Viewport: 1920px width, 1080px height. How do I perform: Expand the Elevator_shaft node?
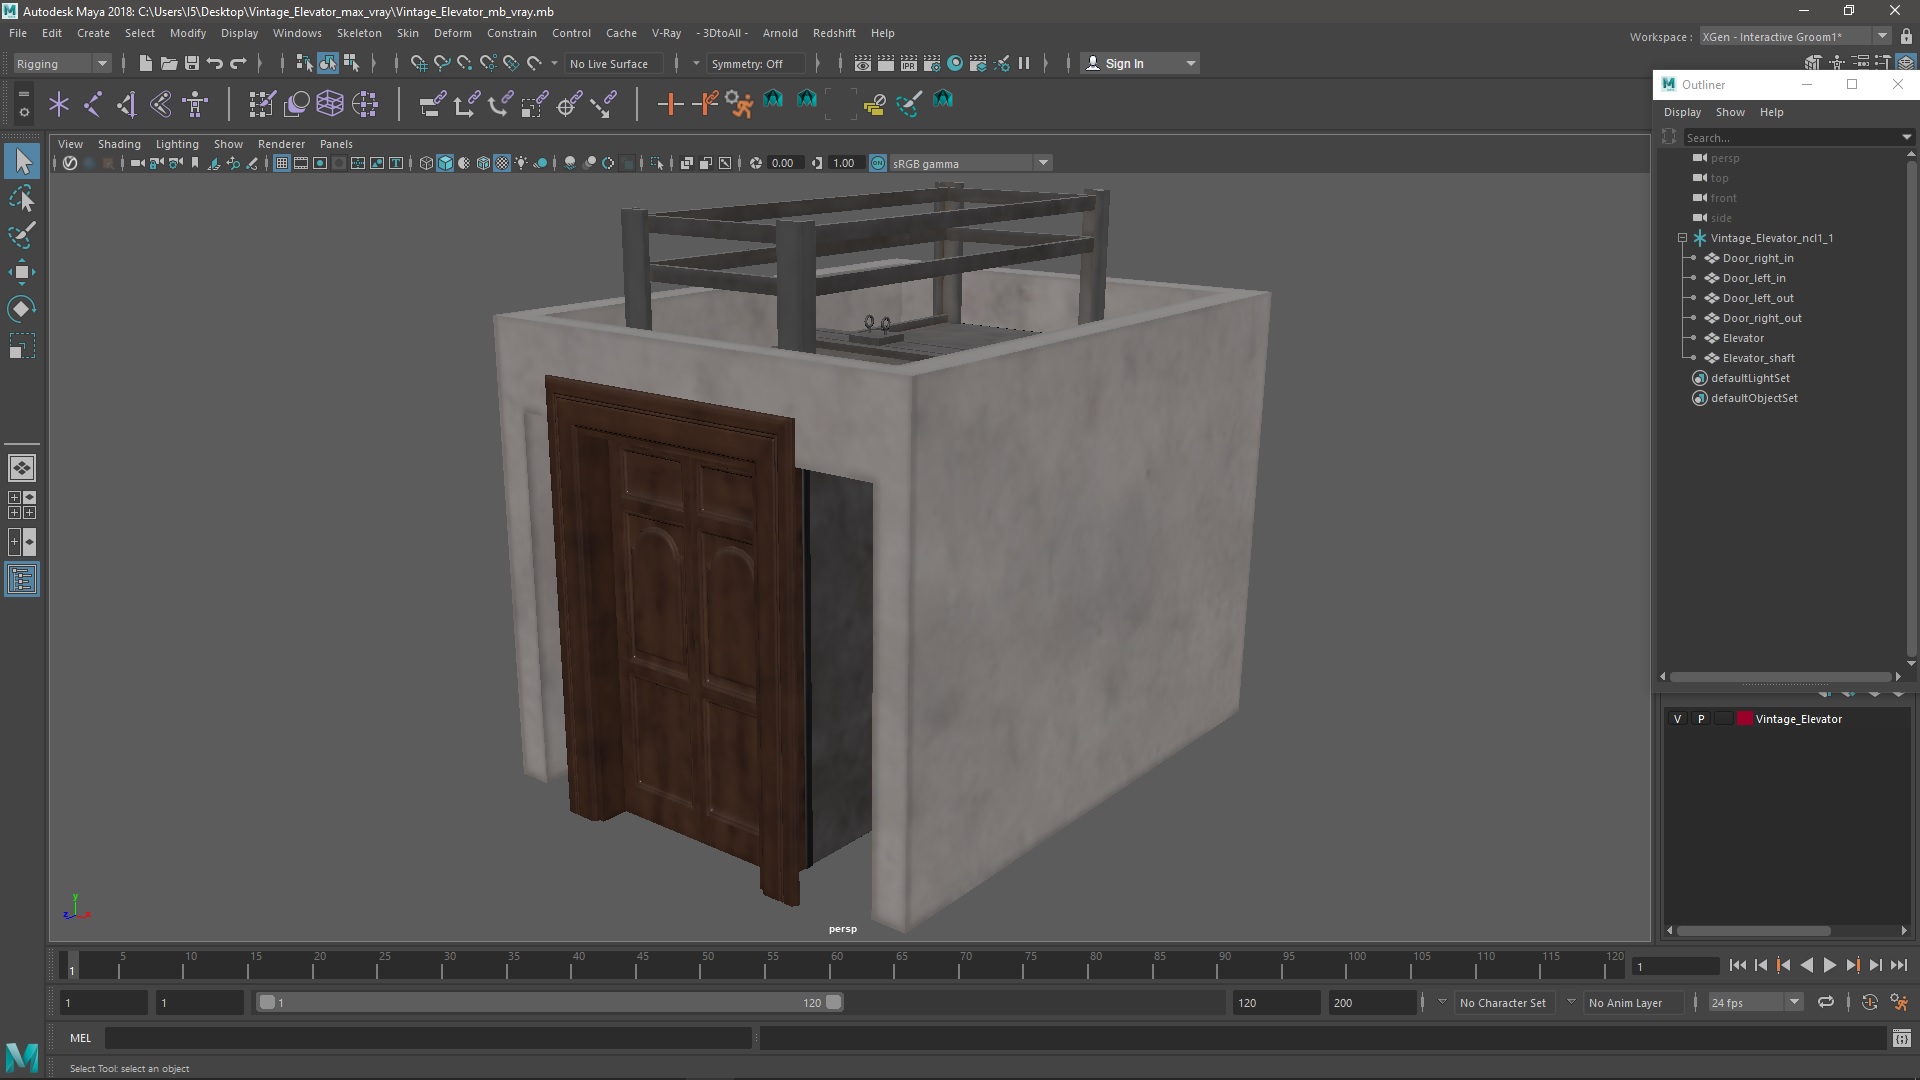click(x=1695, y=357)
